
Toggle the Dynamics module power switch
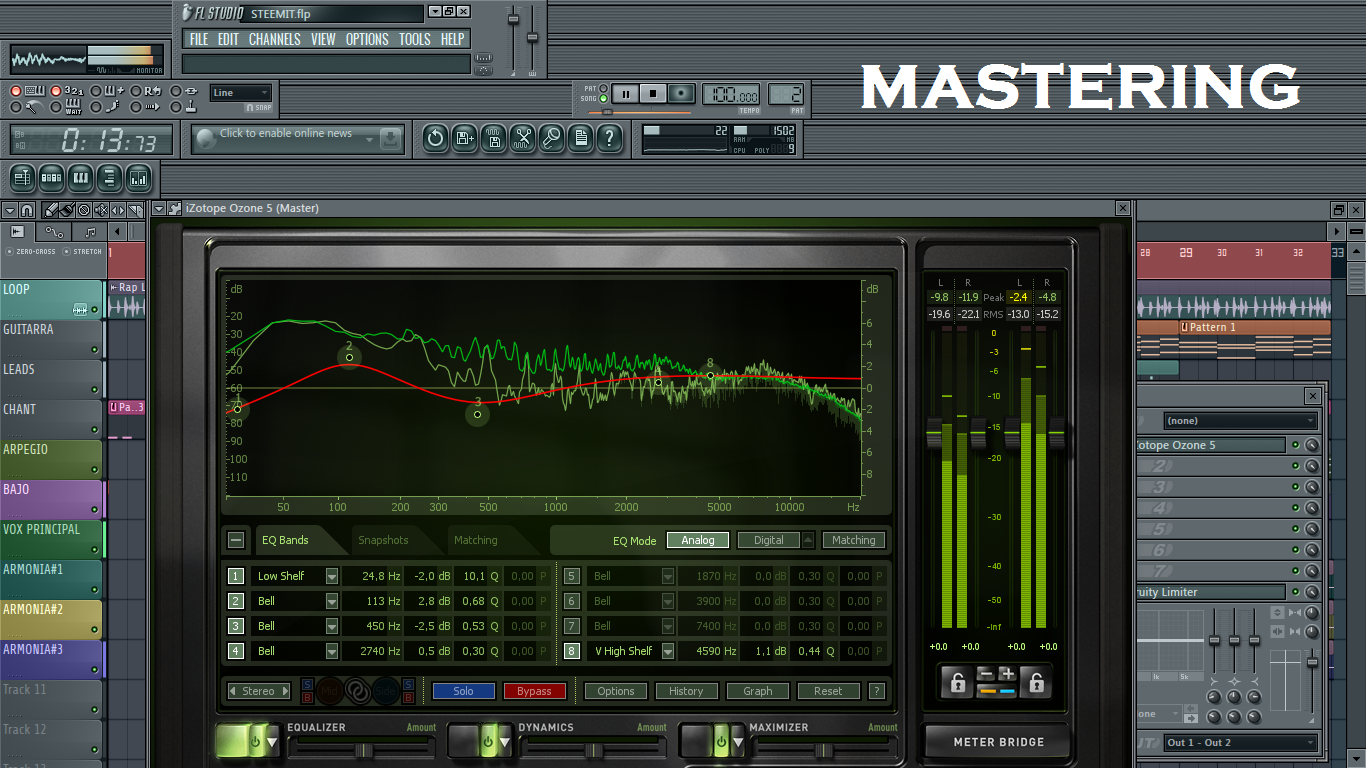click(487, 742)
